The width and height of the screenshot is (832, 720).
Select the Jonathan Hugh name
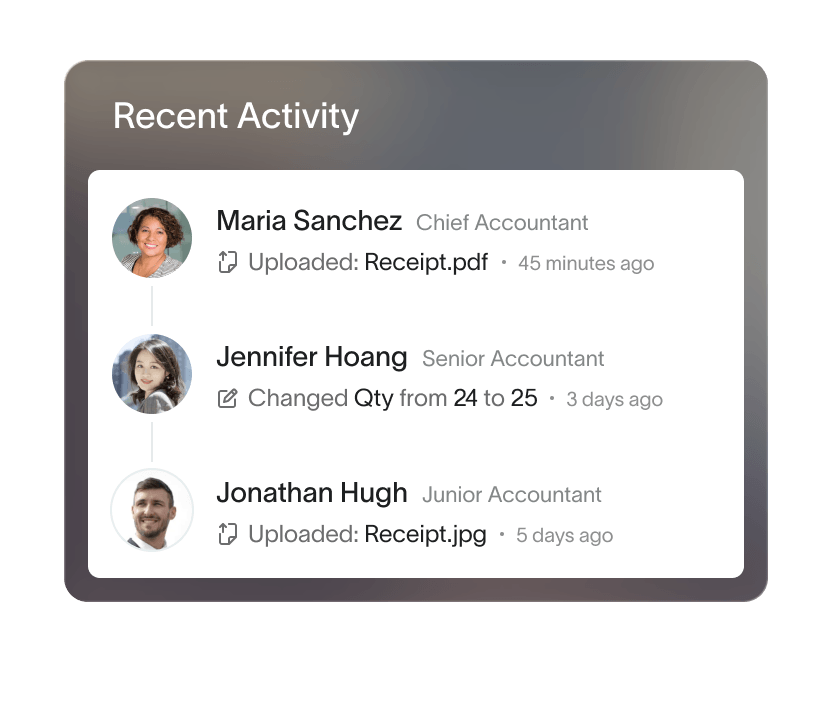coord(312,493)
